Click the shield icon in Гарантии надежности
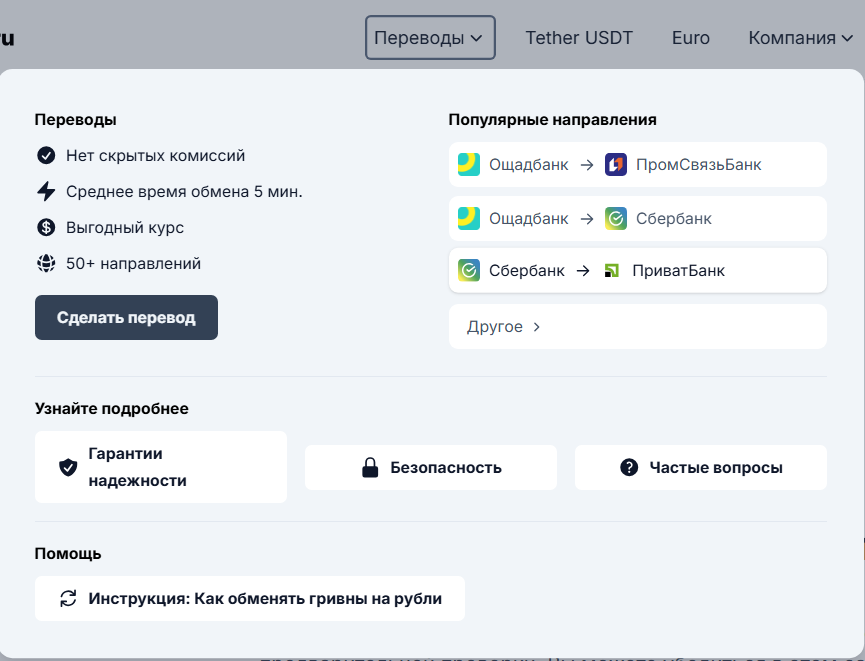The image size is (865, 661). click(68, 468)
